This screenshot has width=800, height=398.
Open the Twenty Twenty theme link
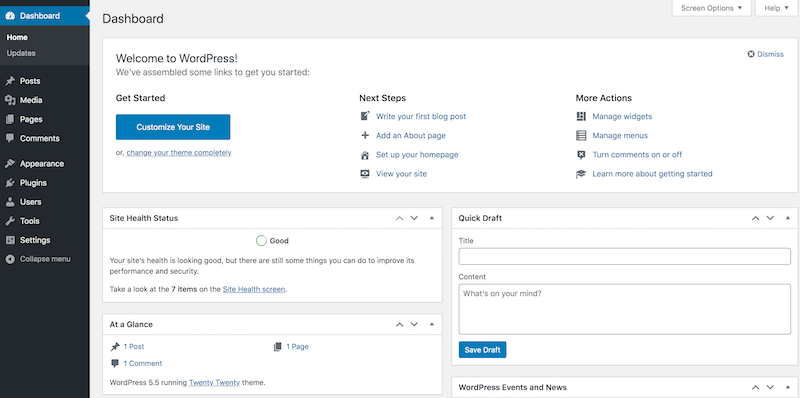point(214,382)
